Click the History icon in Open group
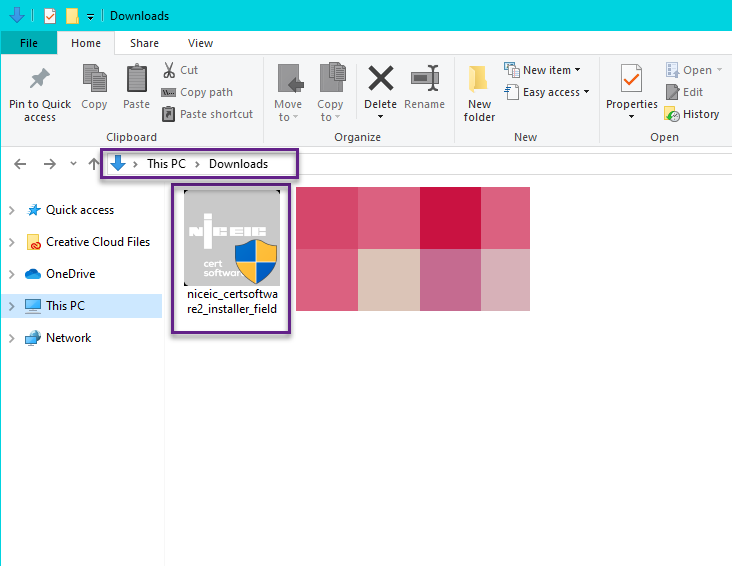 [x=673, y=114]
